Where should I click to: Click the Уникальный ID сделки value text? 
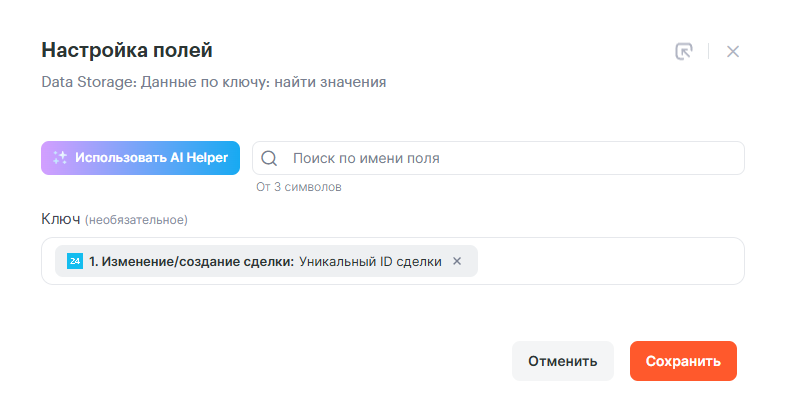click(370, 261)
